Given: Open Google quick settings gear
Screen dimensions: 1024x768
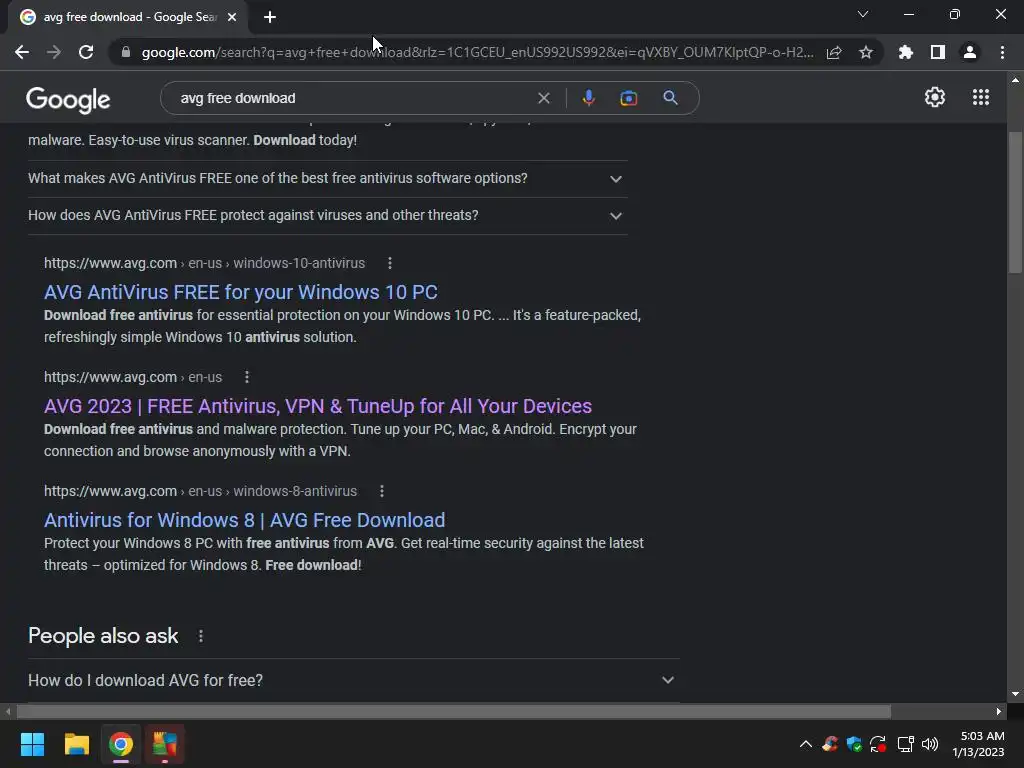Looking at the screenshot, I should [935, 97].
